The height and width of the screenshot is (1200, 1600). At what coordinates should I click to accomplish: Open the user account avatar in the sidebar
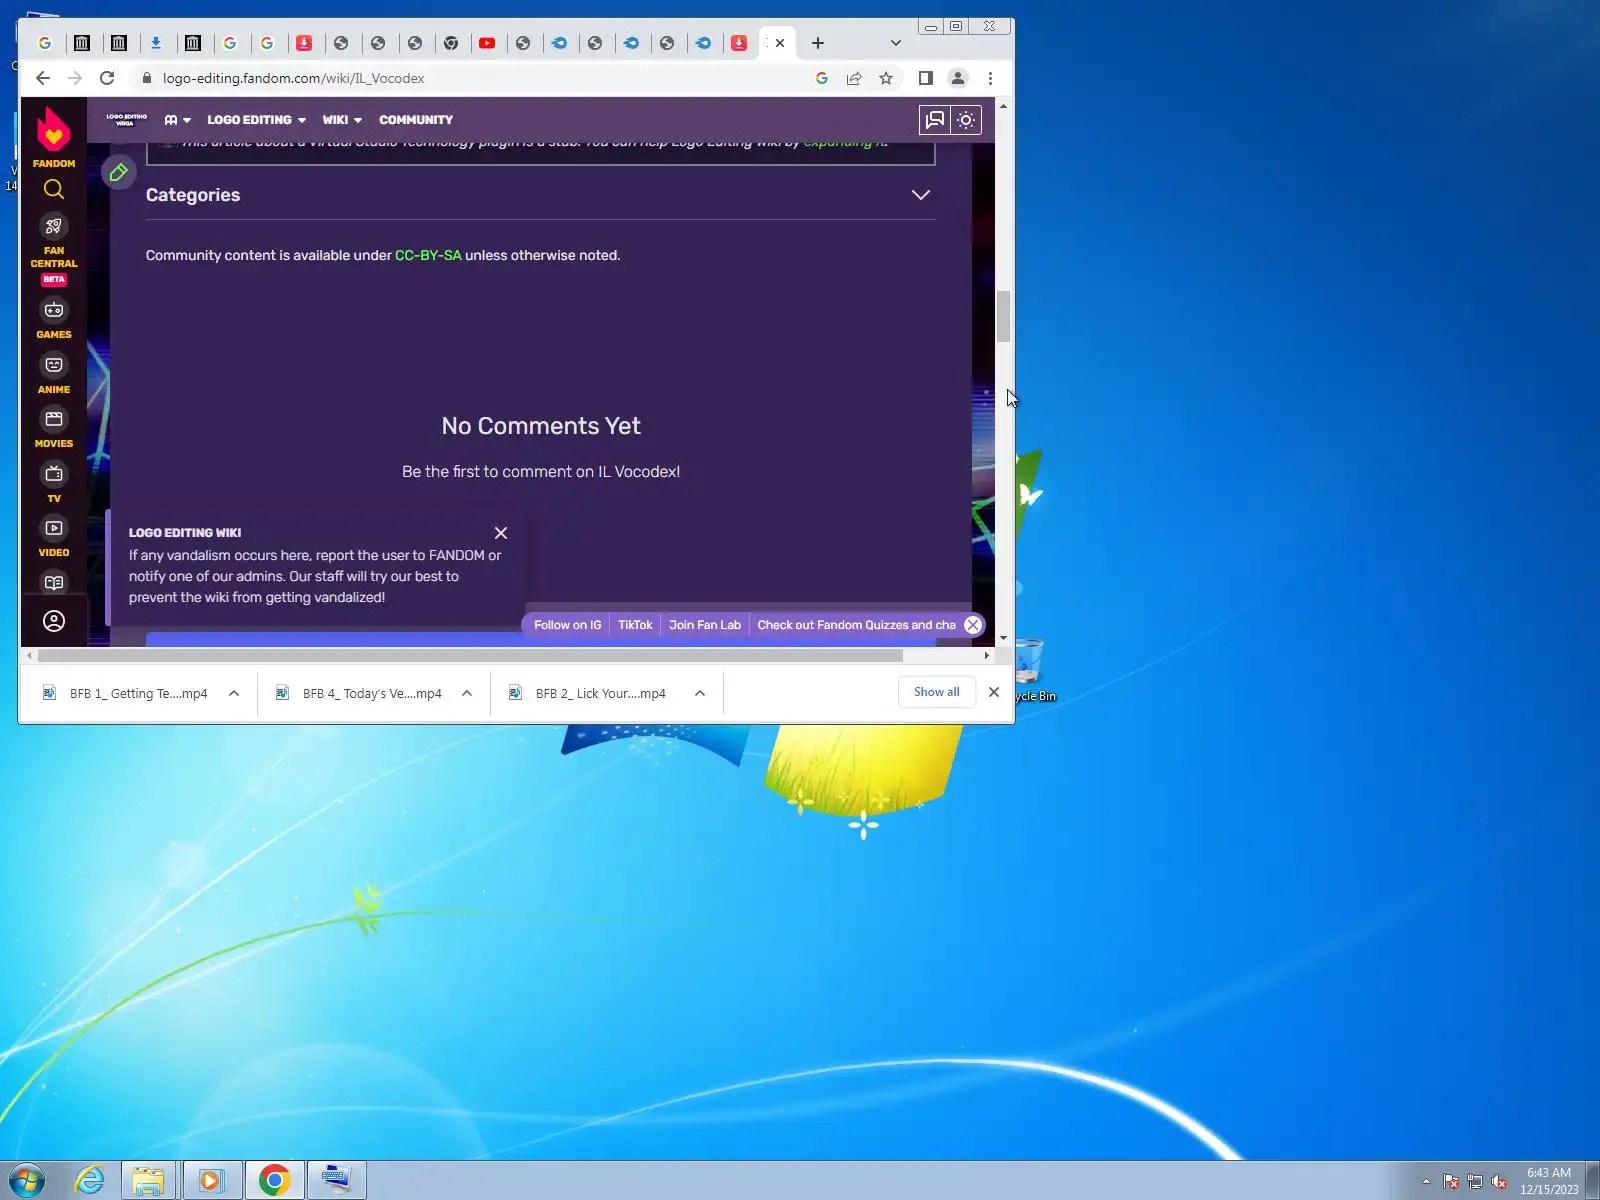pyautogui.click(x=54, y=622)
